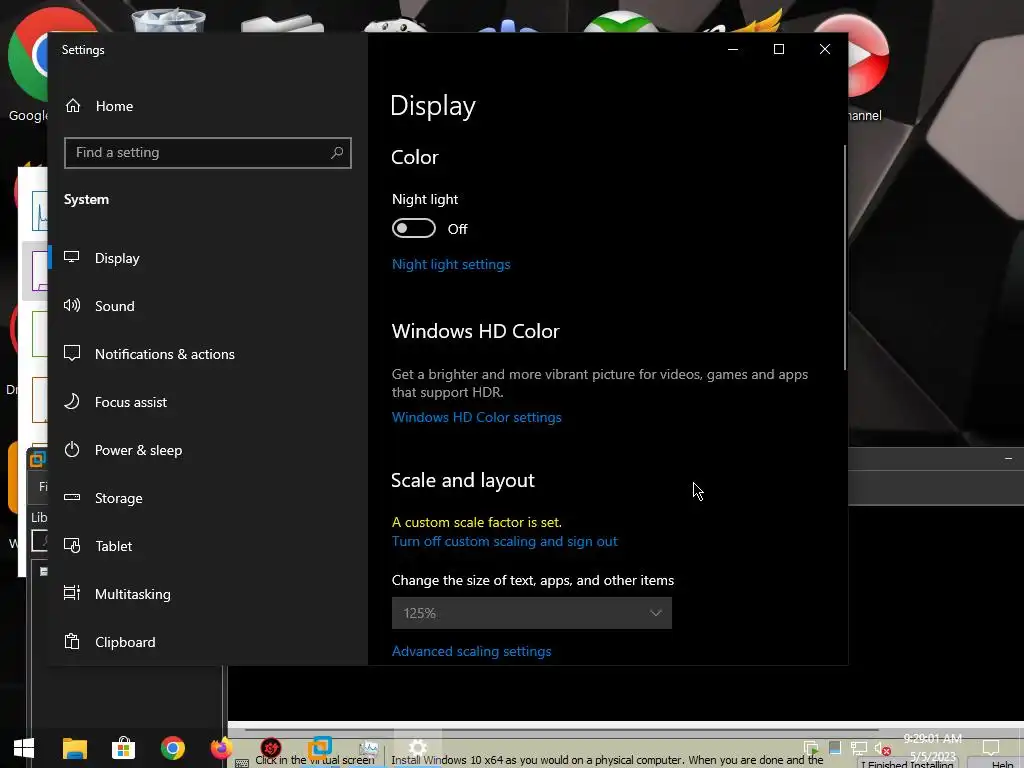Image resolution: width=1024 pixels, height=768 pixels.
Task: Go to the Focus assist page
Action: pyautogui.click(x=131, y=402)
